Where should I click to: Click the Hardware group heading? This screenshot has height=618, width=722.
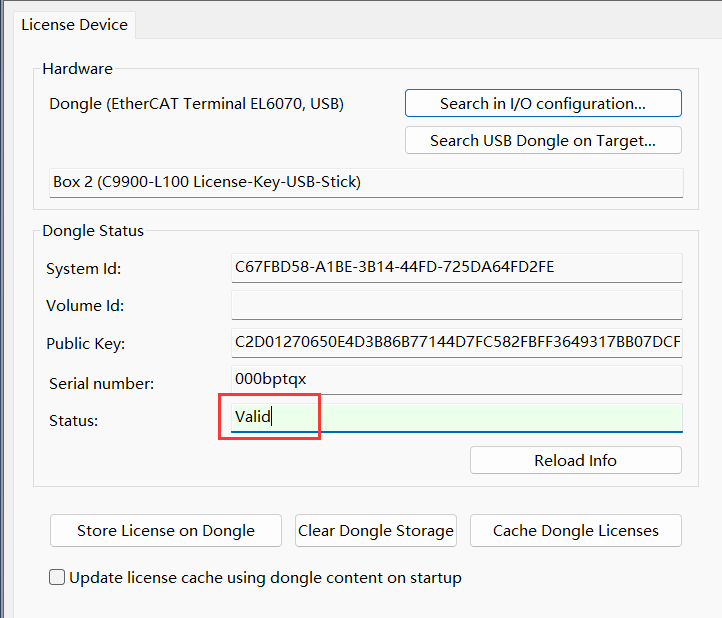[77, 69]
